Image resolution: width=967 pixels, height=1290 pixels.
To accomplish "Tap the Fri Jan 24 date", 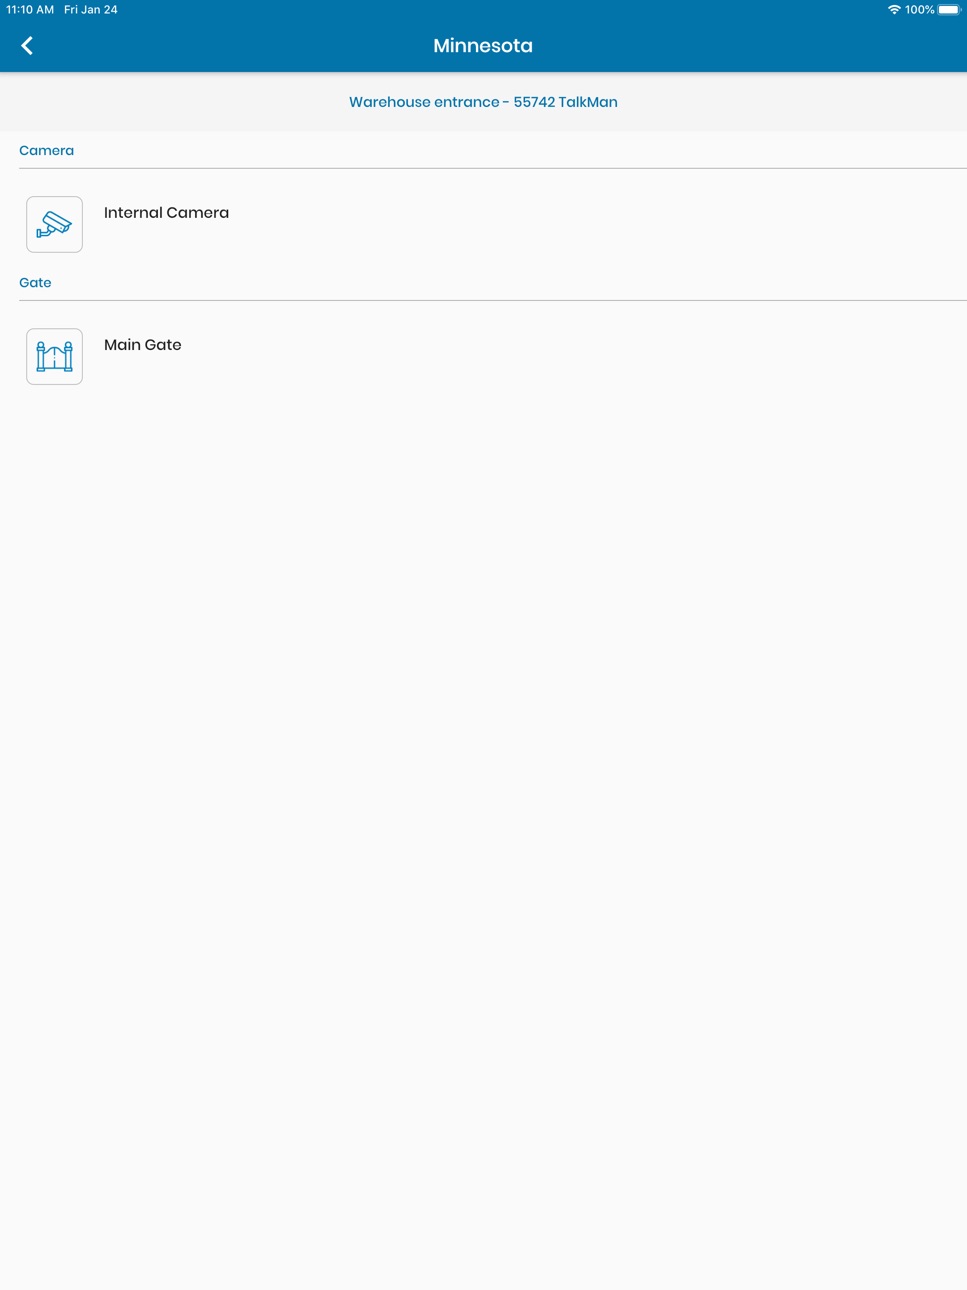I will tap(91, 10).
